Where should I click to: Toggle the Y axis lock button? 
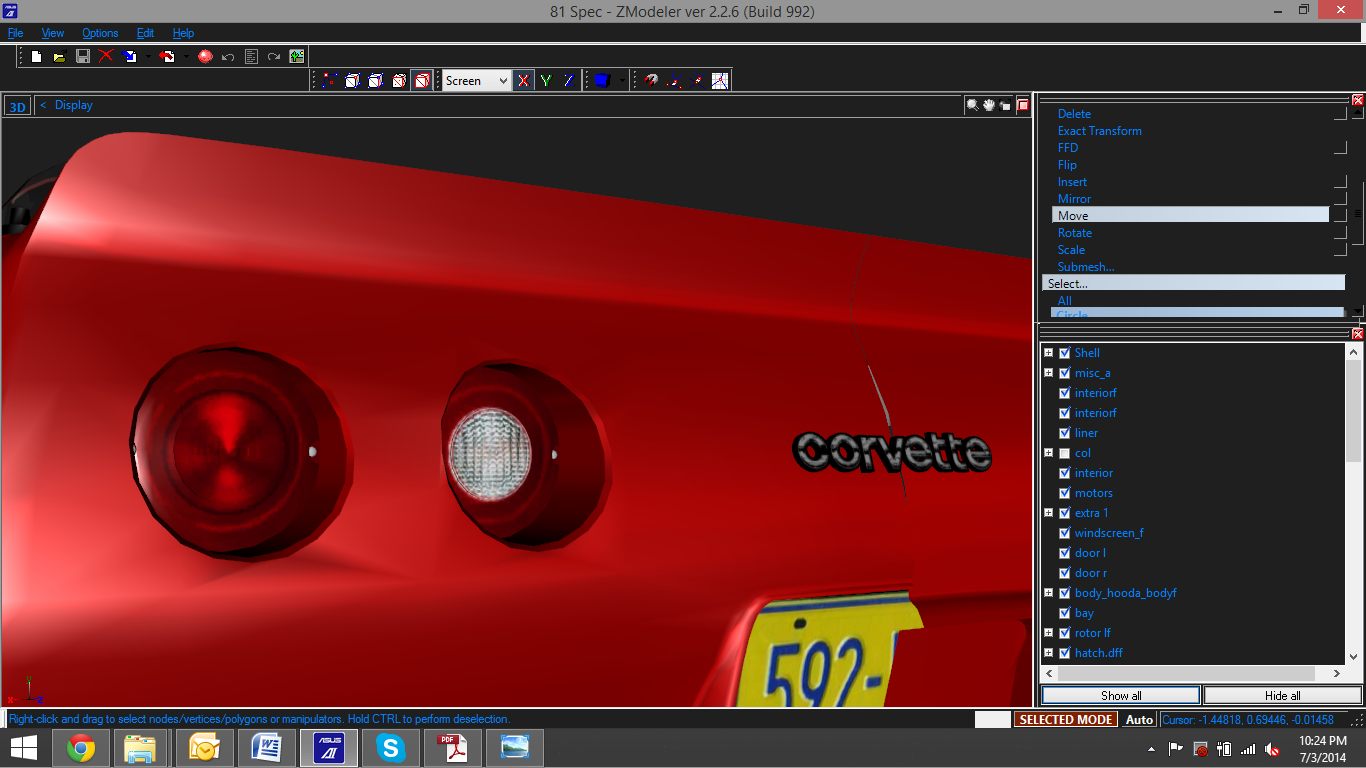pos(546,80)
